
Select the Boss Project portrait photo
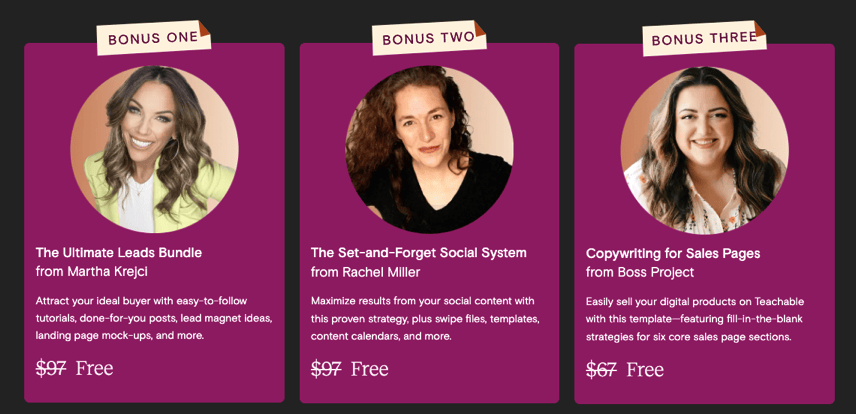click(704, 150)
